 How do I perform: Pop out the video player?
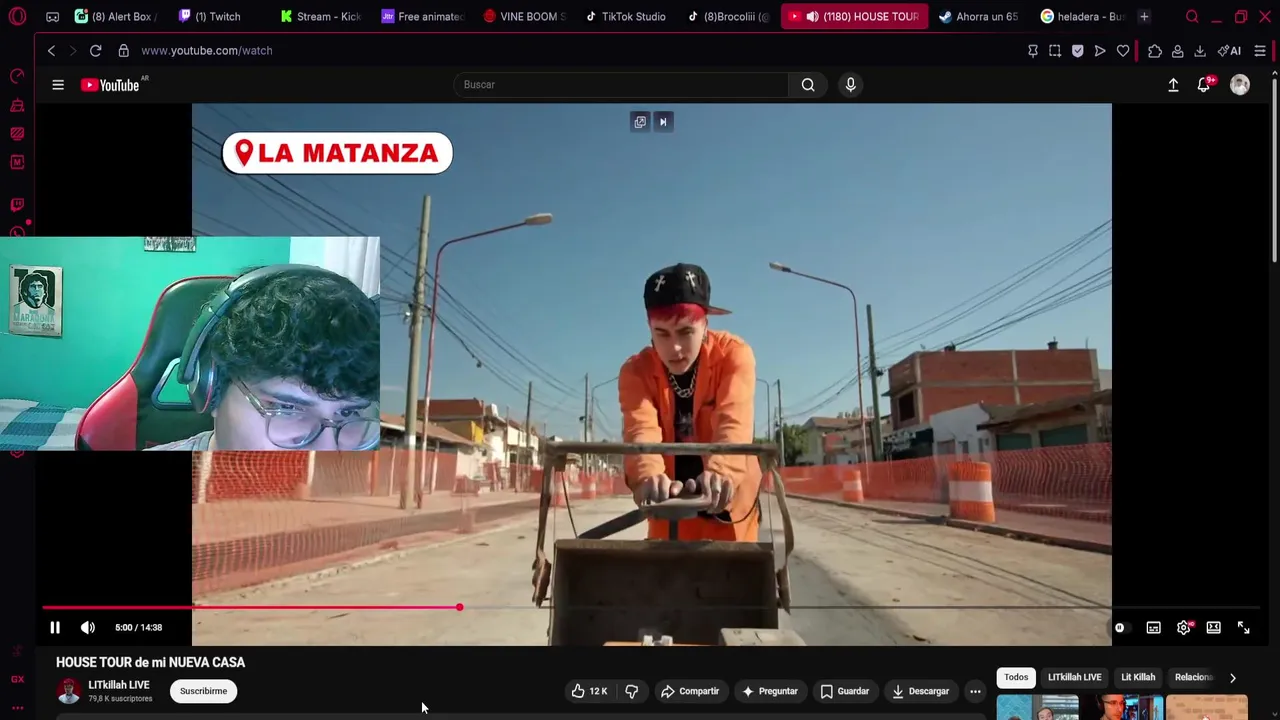coord(640,122)
